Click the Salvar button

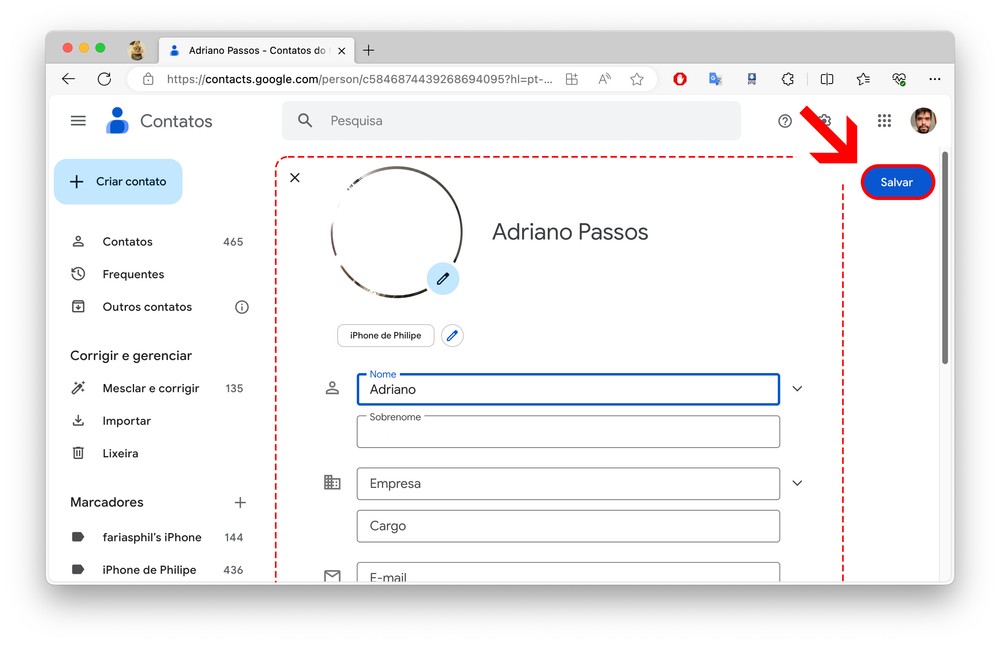897,182
